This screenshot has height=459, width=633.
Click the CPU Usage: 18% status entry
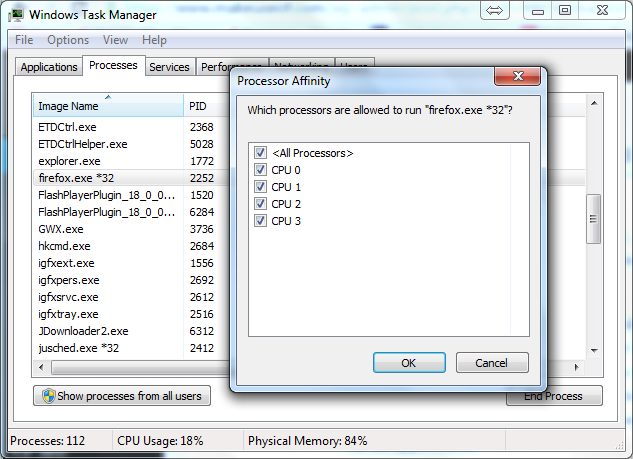click(x=160, y=440)
